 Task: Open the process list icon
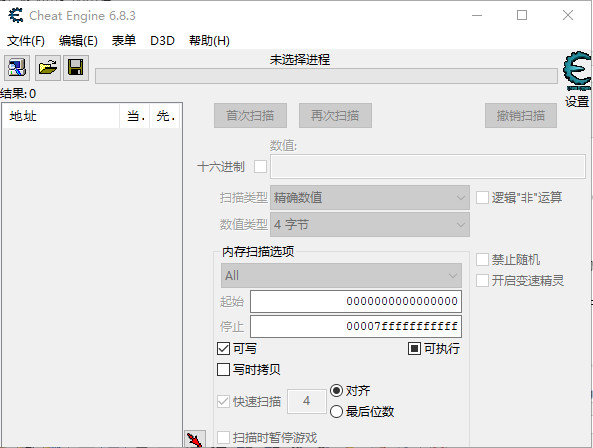point(17,68)
